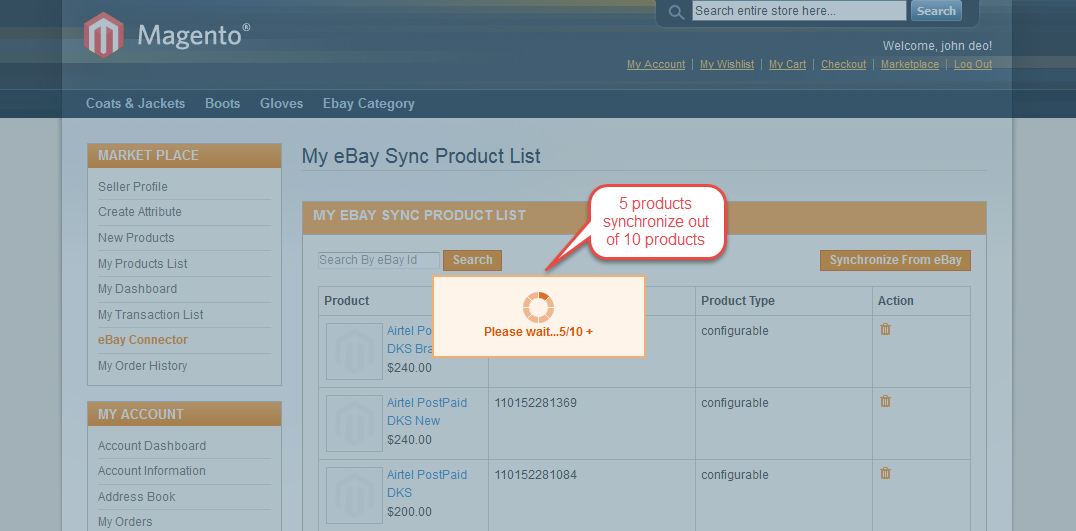Image resolution: width=1076 pixels, height=531 pixels.
Task: Open Seller Profile in sidebar
Action: tap(132, 187)
